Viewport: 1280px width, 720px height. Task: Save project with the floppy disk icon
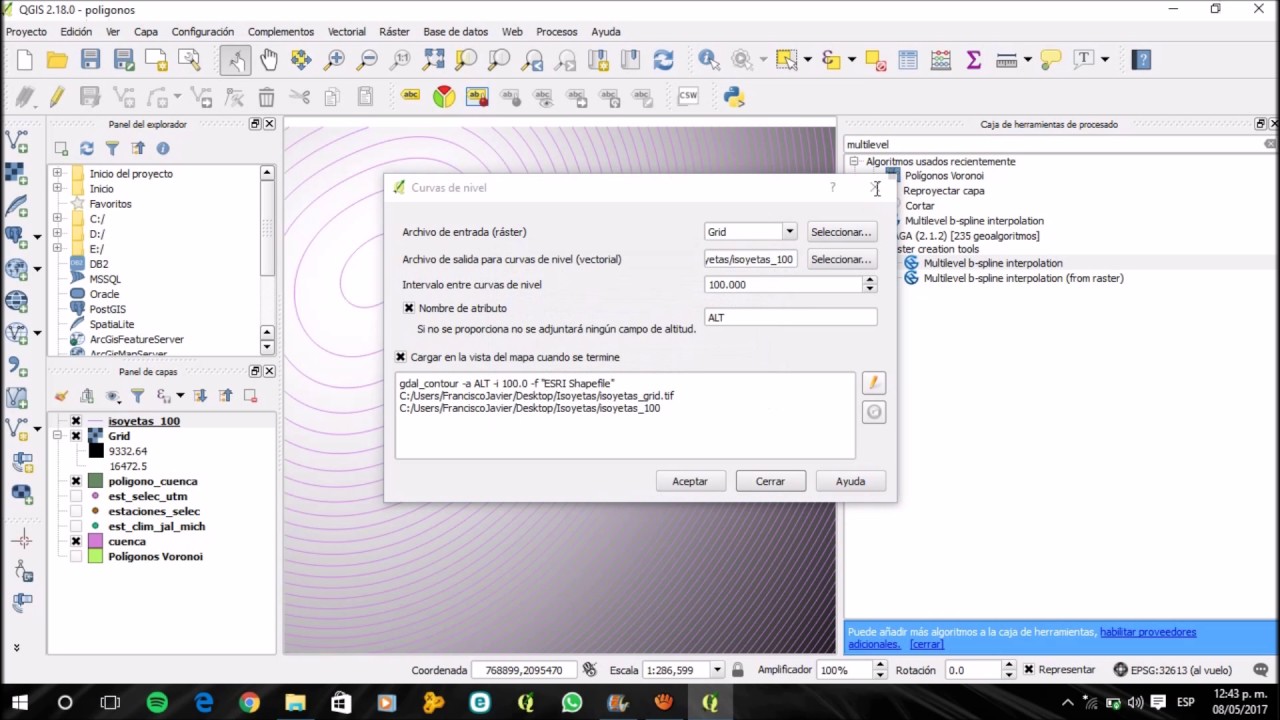tap(91, 60)
